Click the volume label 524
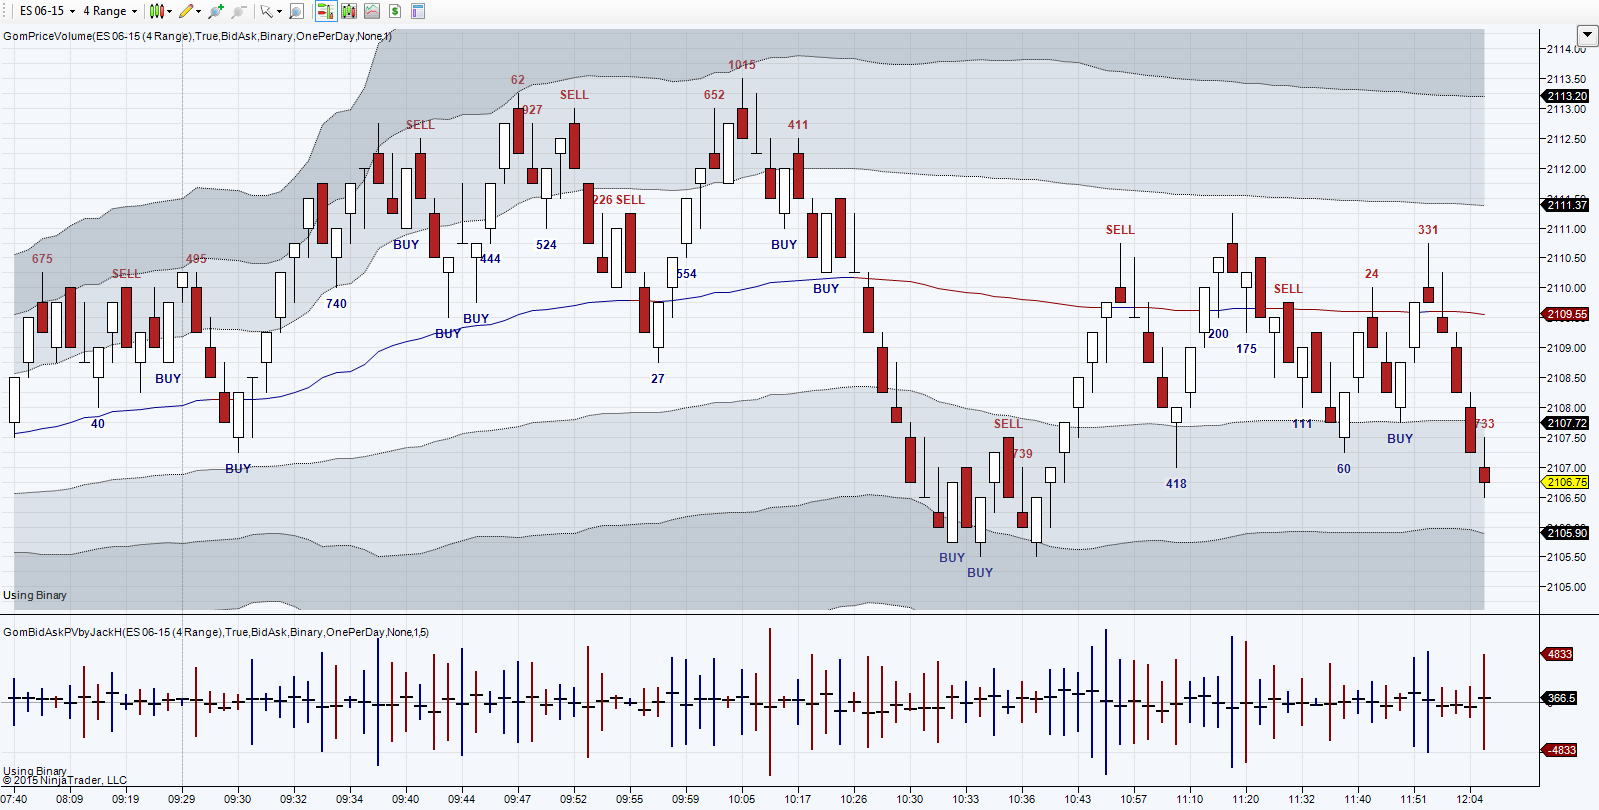 546,245
